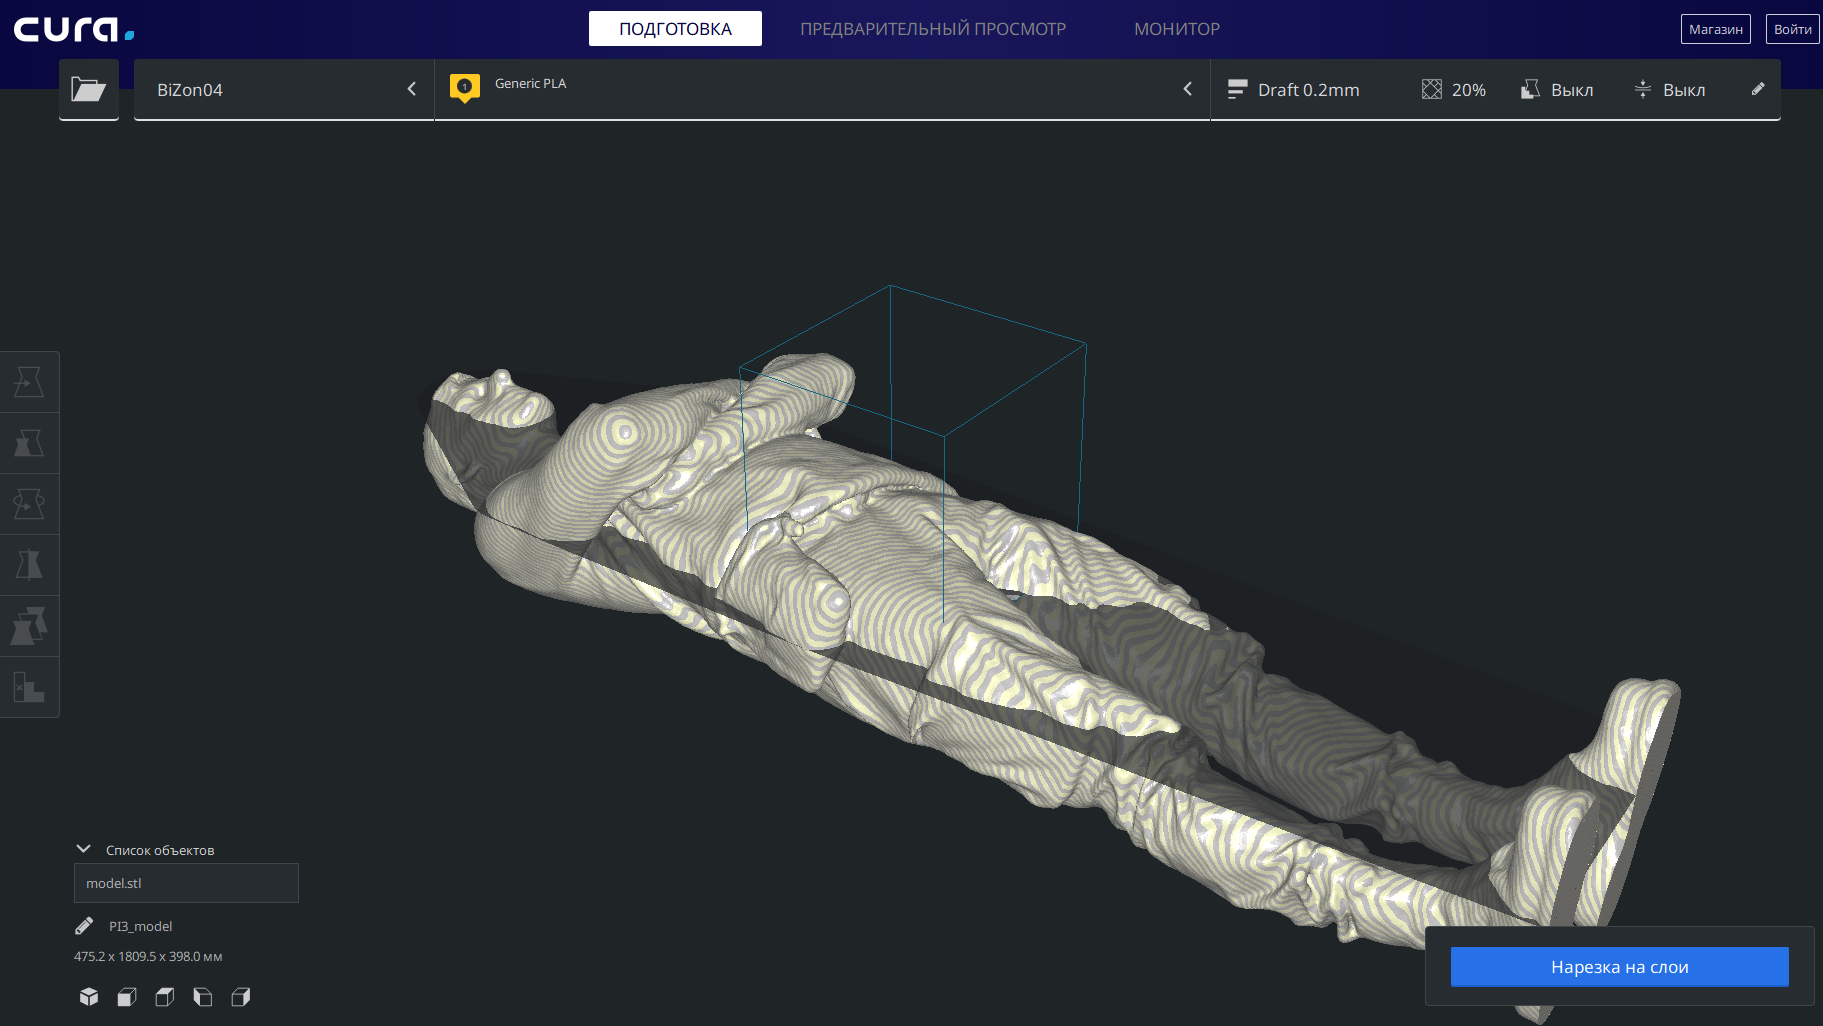Switch to ПРЕДВАРИТЕЛЬНЫЙ ПРОСМОТР tab
The width and height of the screenshot is (1823, 1026).
pos(933,29)
